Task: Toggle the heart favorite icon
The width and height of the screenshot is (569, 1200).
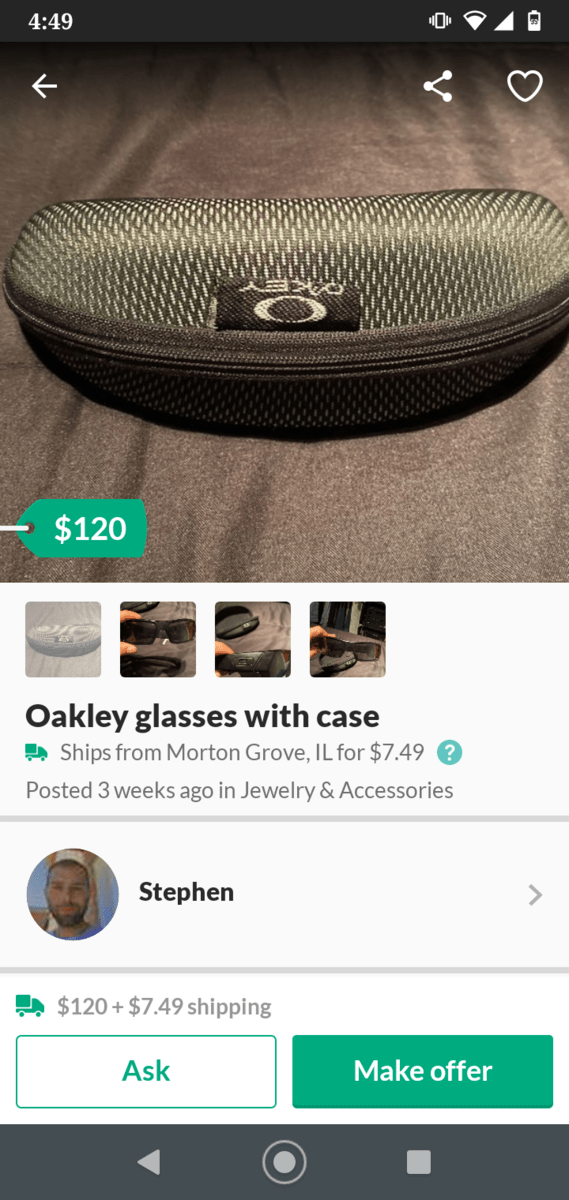Action: coord(525,86)
